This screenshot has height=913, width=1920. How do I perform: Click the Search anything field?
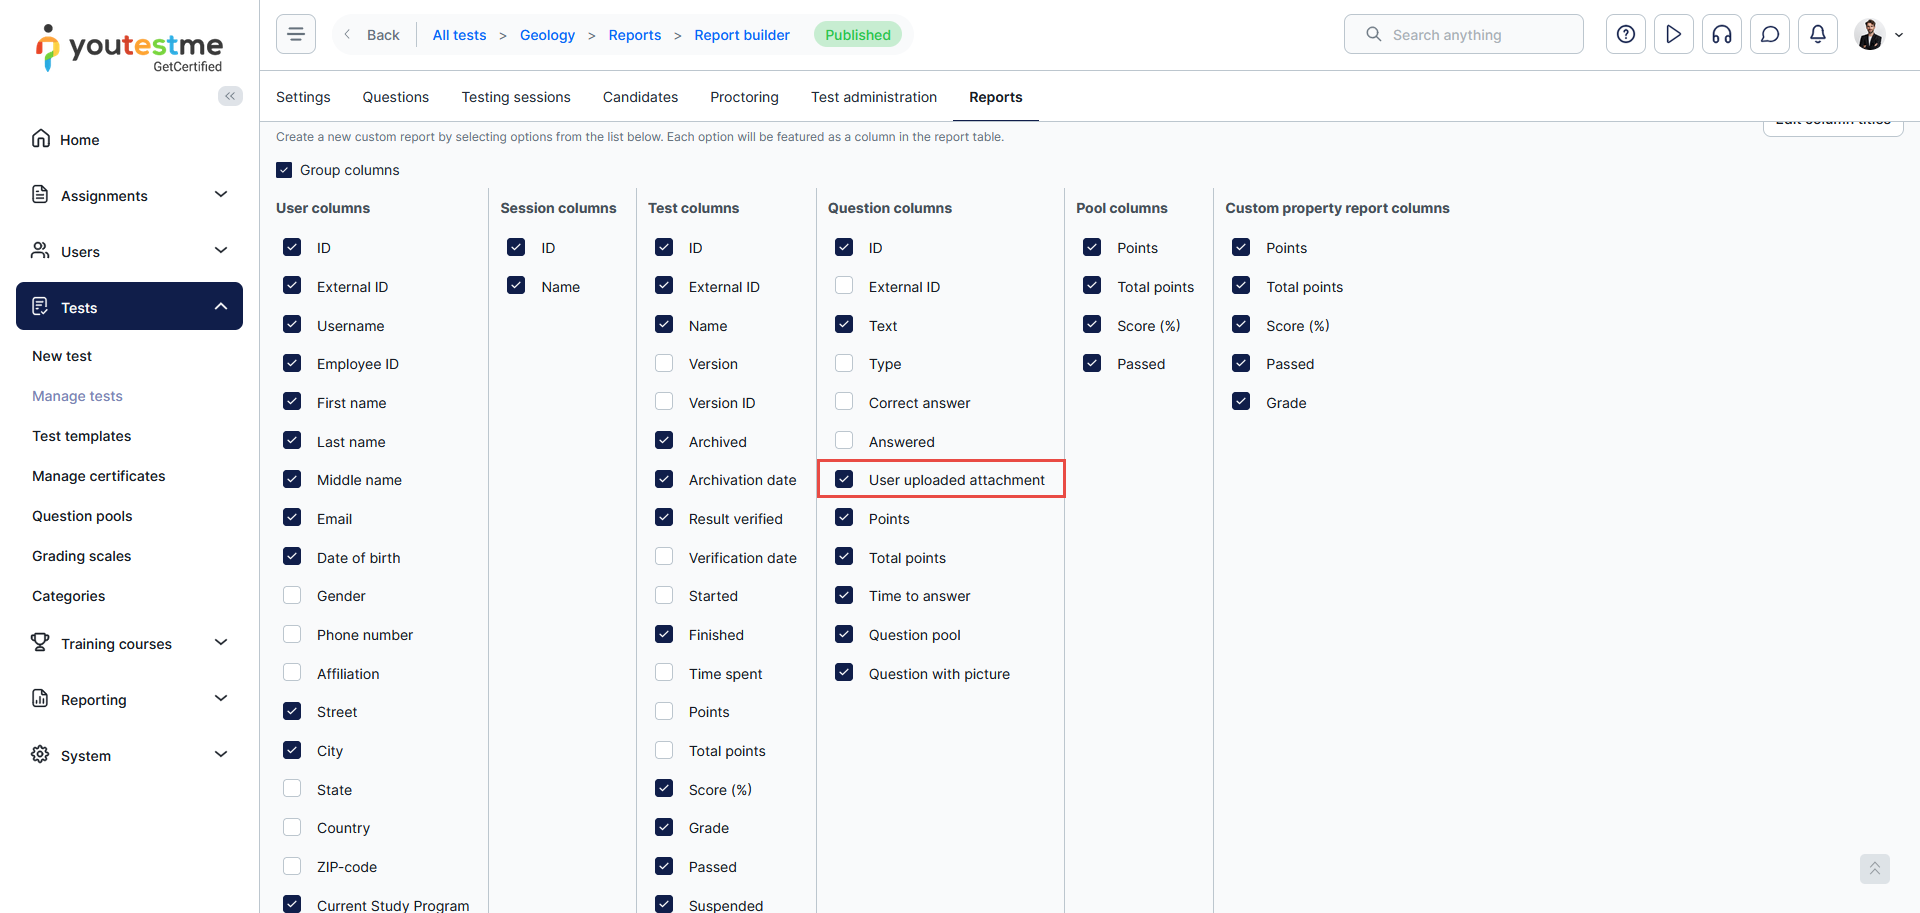(x=1463, y=34)
